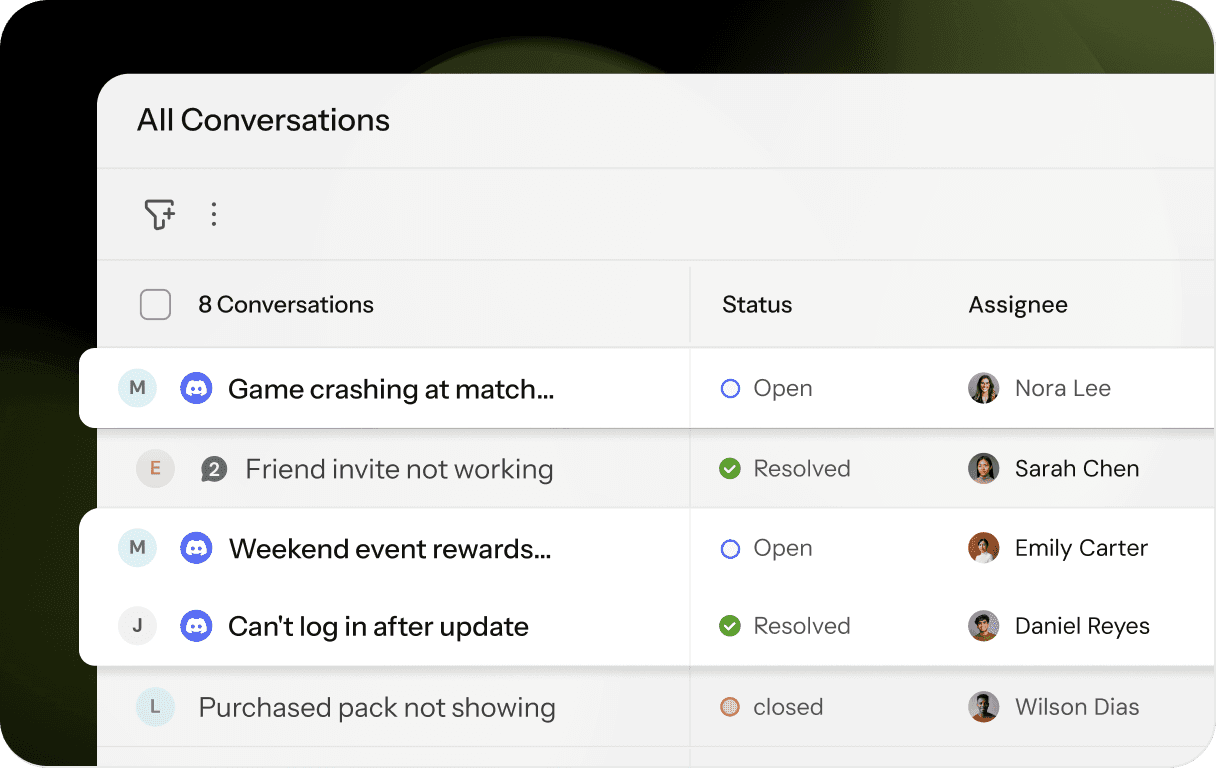Click Resolved checkmark icon on Can't log in row

click(730, 626)
